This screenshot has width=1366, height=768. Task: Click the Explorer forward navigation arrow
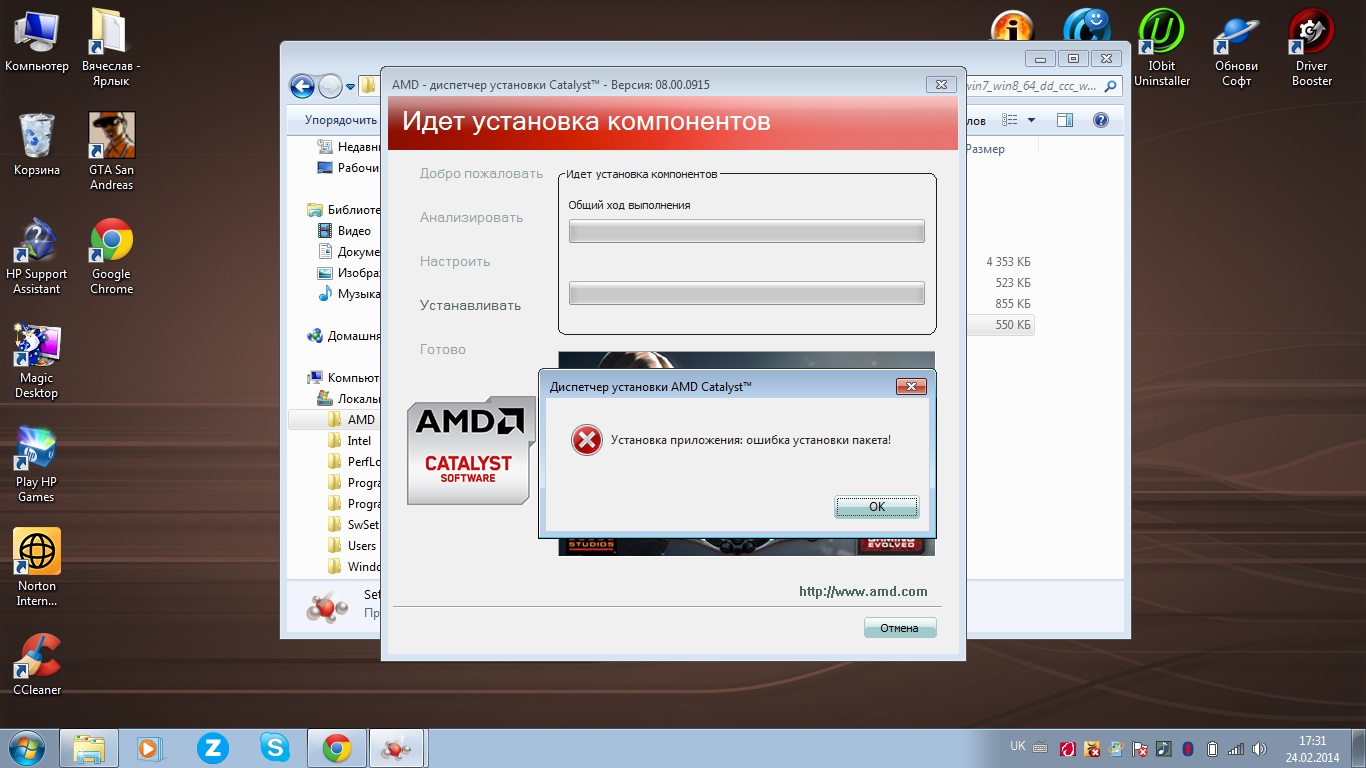330,86
